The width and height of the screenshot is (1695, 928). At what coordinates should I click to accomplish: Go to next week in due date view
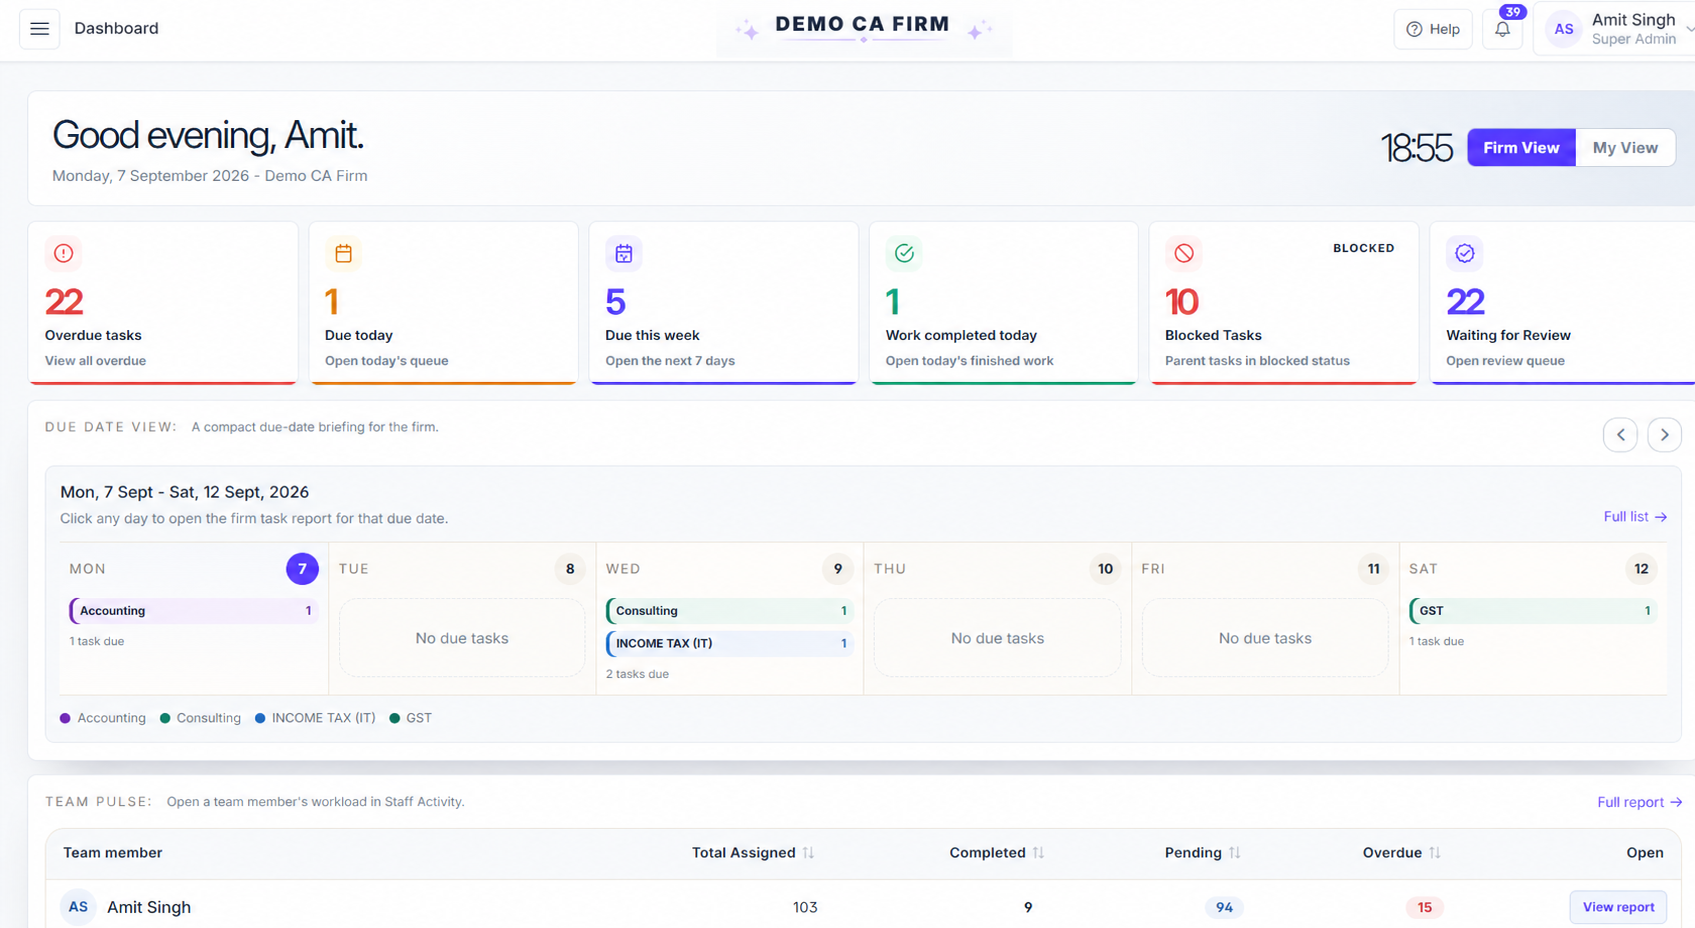click(1664, 435)
